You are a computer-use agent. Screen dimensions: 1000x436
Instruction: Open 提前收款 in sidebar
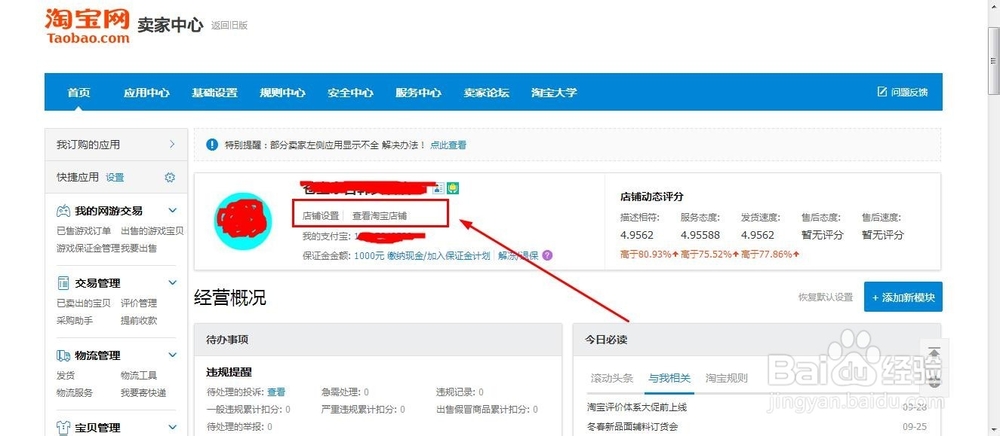(x=138, y=320)
